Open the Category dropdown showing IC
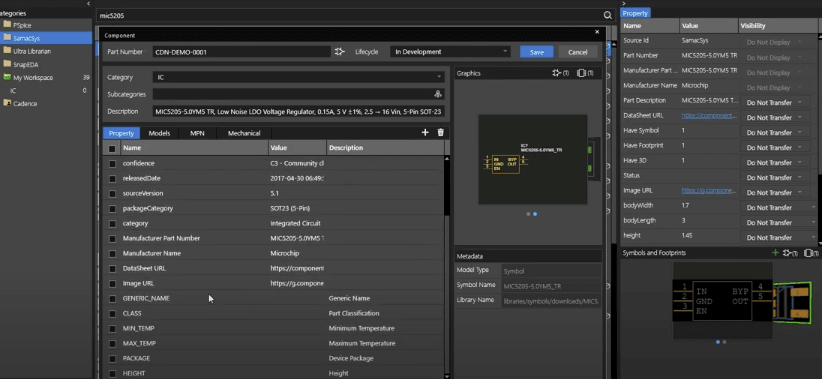This screenshot has width=822, height=379. tap(299, 77)
